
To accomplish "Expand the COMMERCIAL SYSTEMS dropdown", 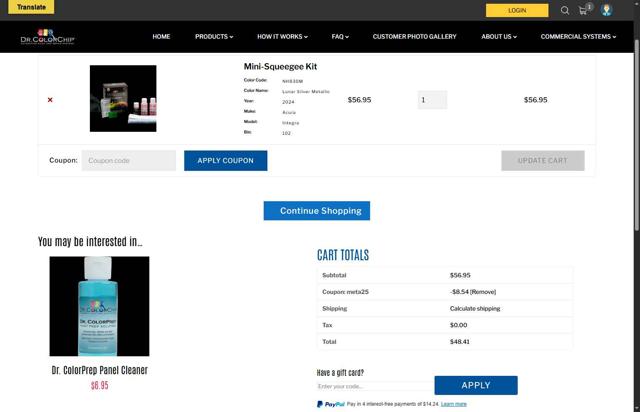I will pyautogui.click(x=578, y=36).
